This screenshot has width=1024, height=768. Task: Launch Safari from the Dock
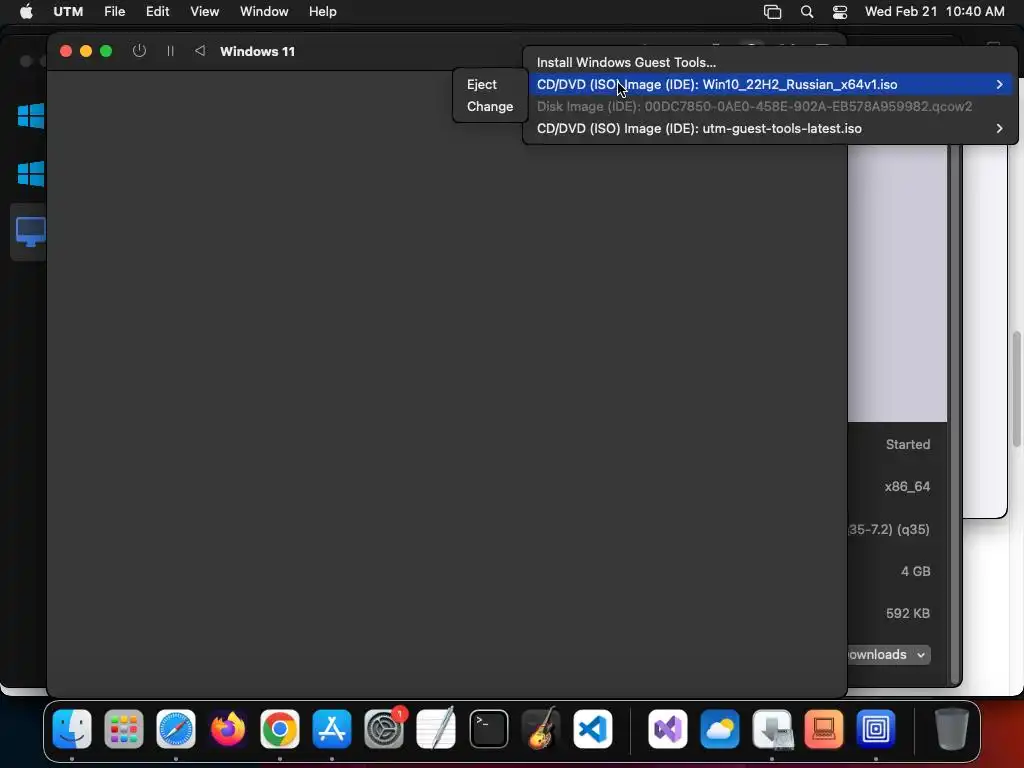pyautogui.click(x=176, y=729)
